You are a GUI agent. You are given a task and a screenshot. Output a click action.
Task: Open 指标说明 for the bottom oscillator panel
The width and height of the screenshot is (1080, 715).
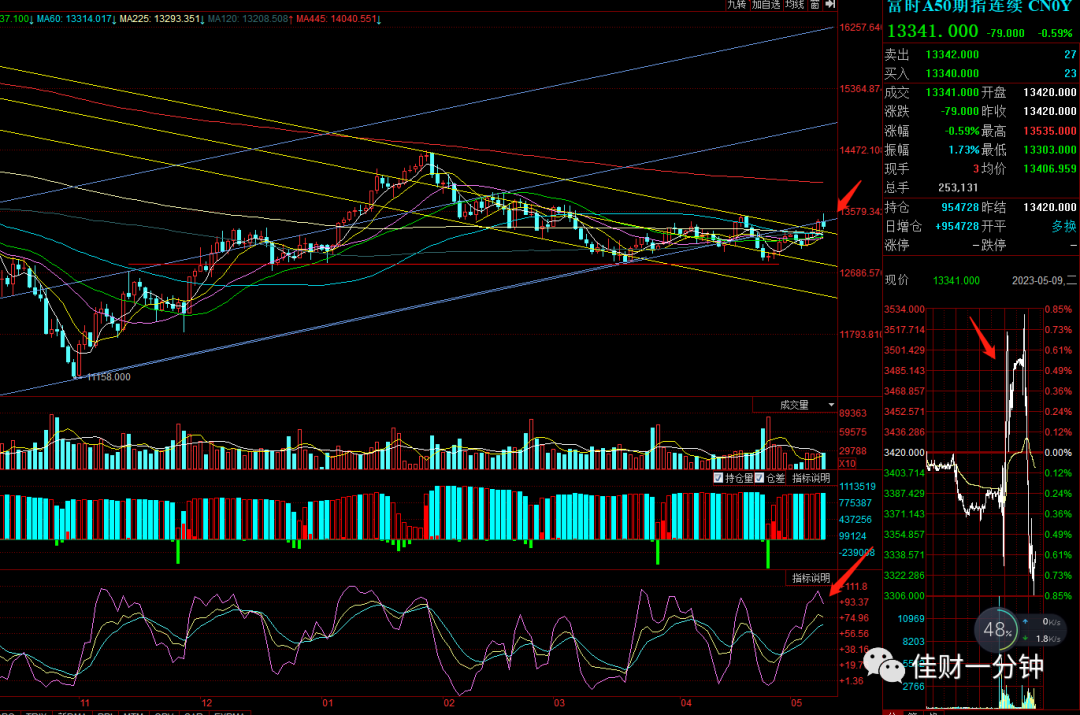(811, 578)
